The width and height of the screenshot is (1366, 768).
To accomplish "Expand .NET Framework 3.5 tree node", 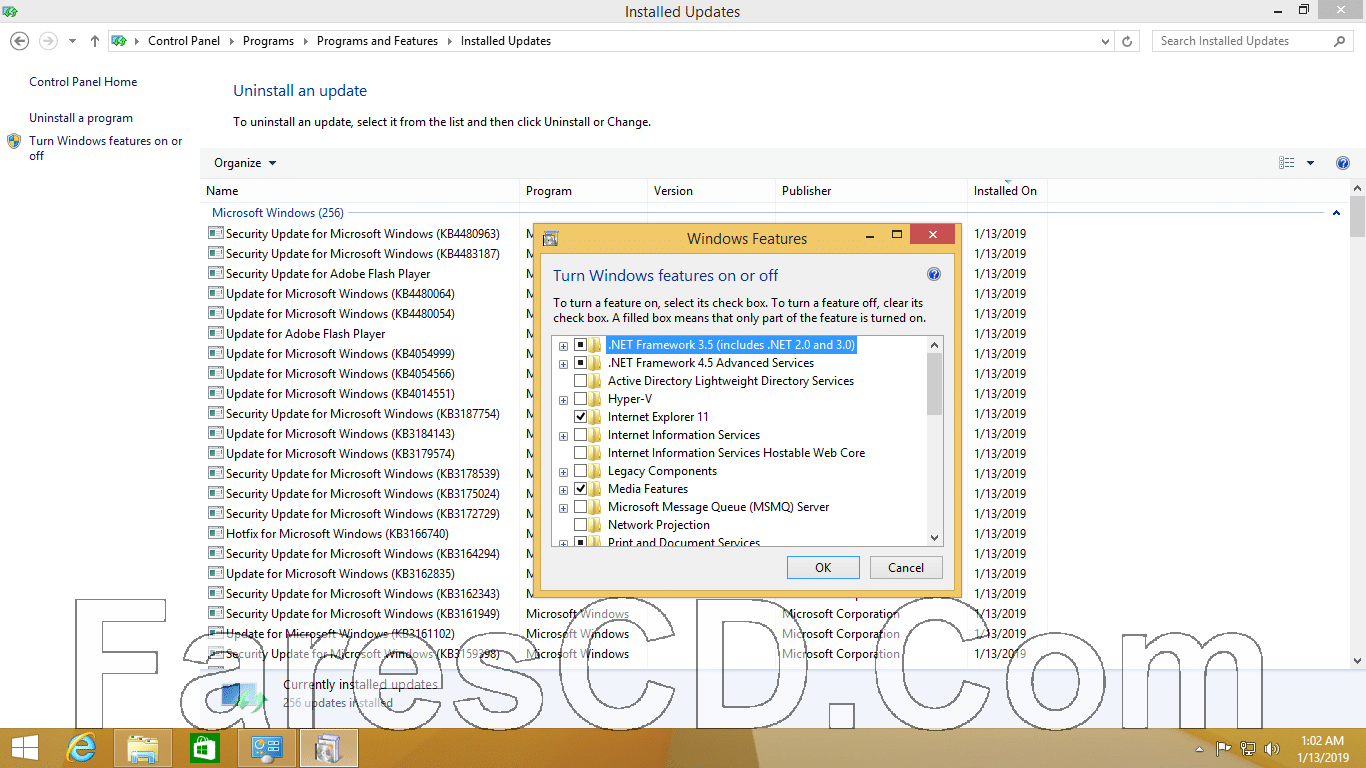I will (564, 346).
